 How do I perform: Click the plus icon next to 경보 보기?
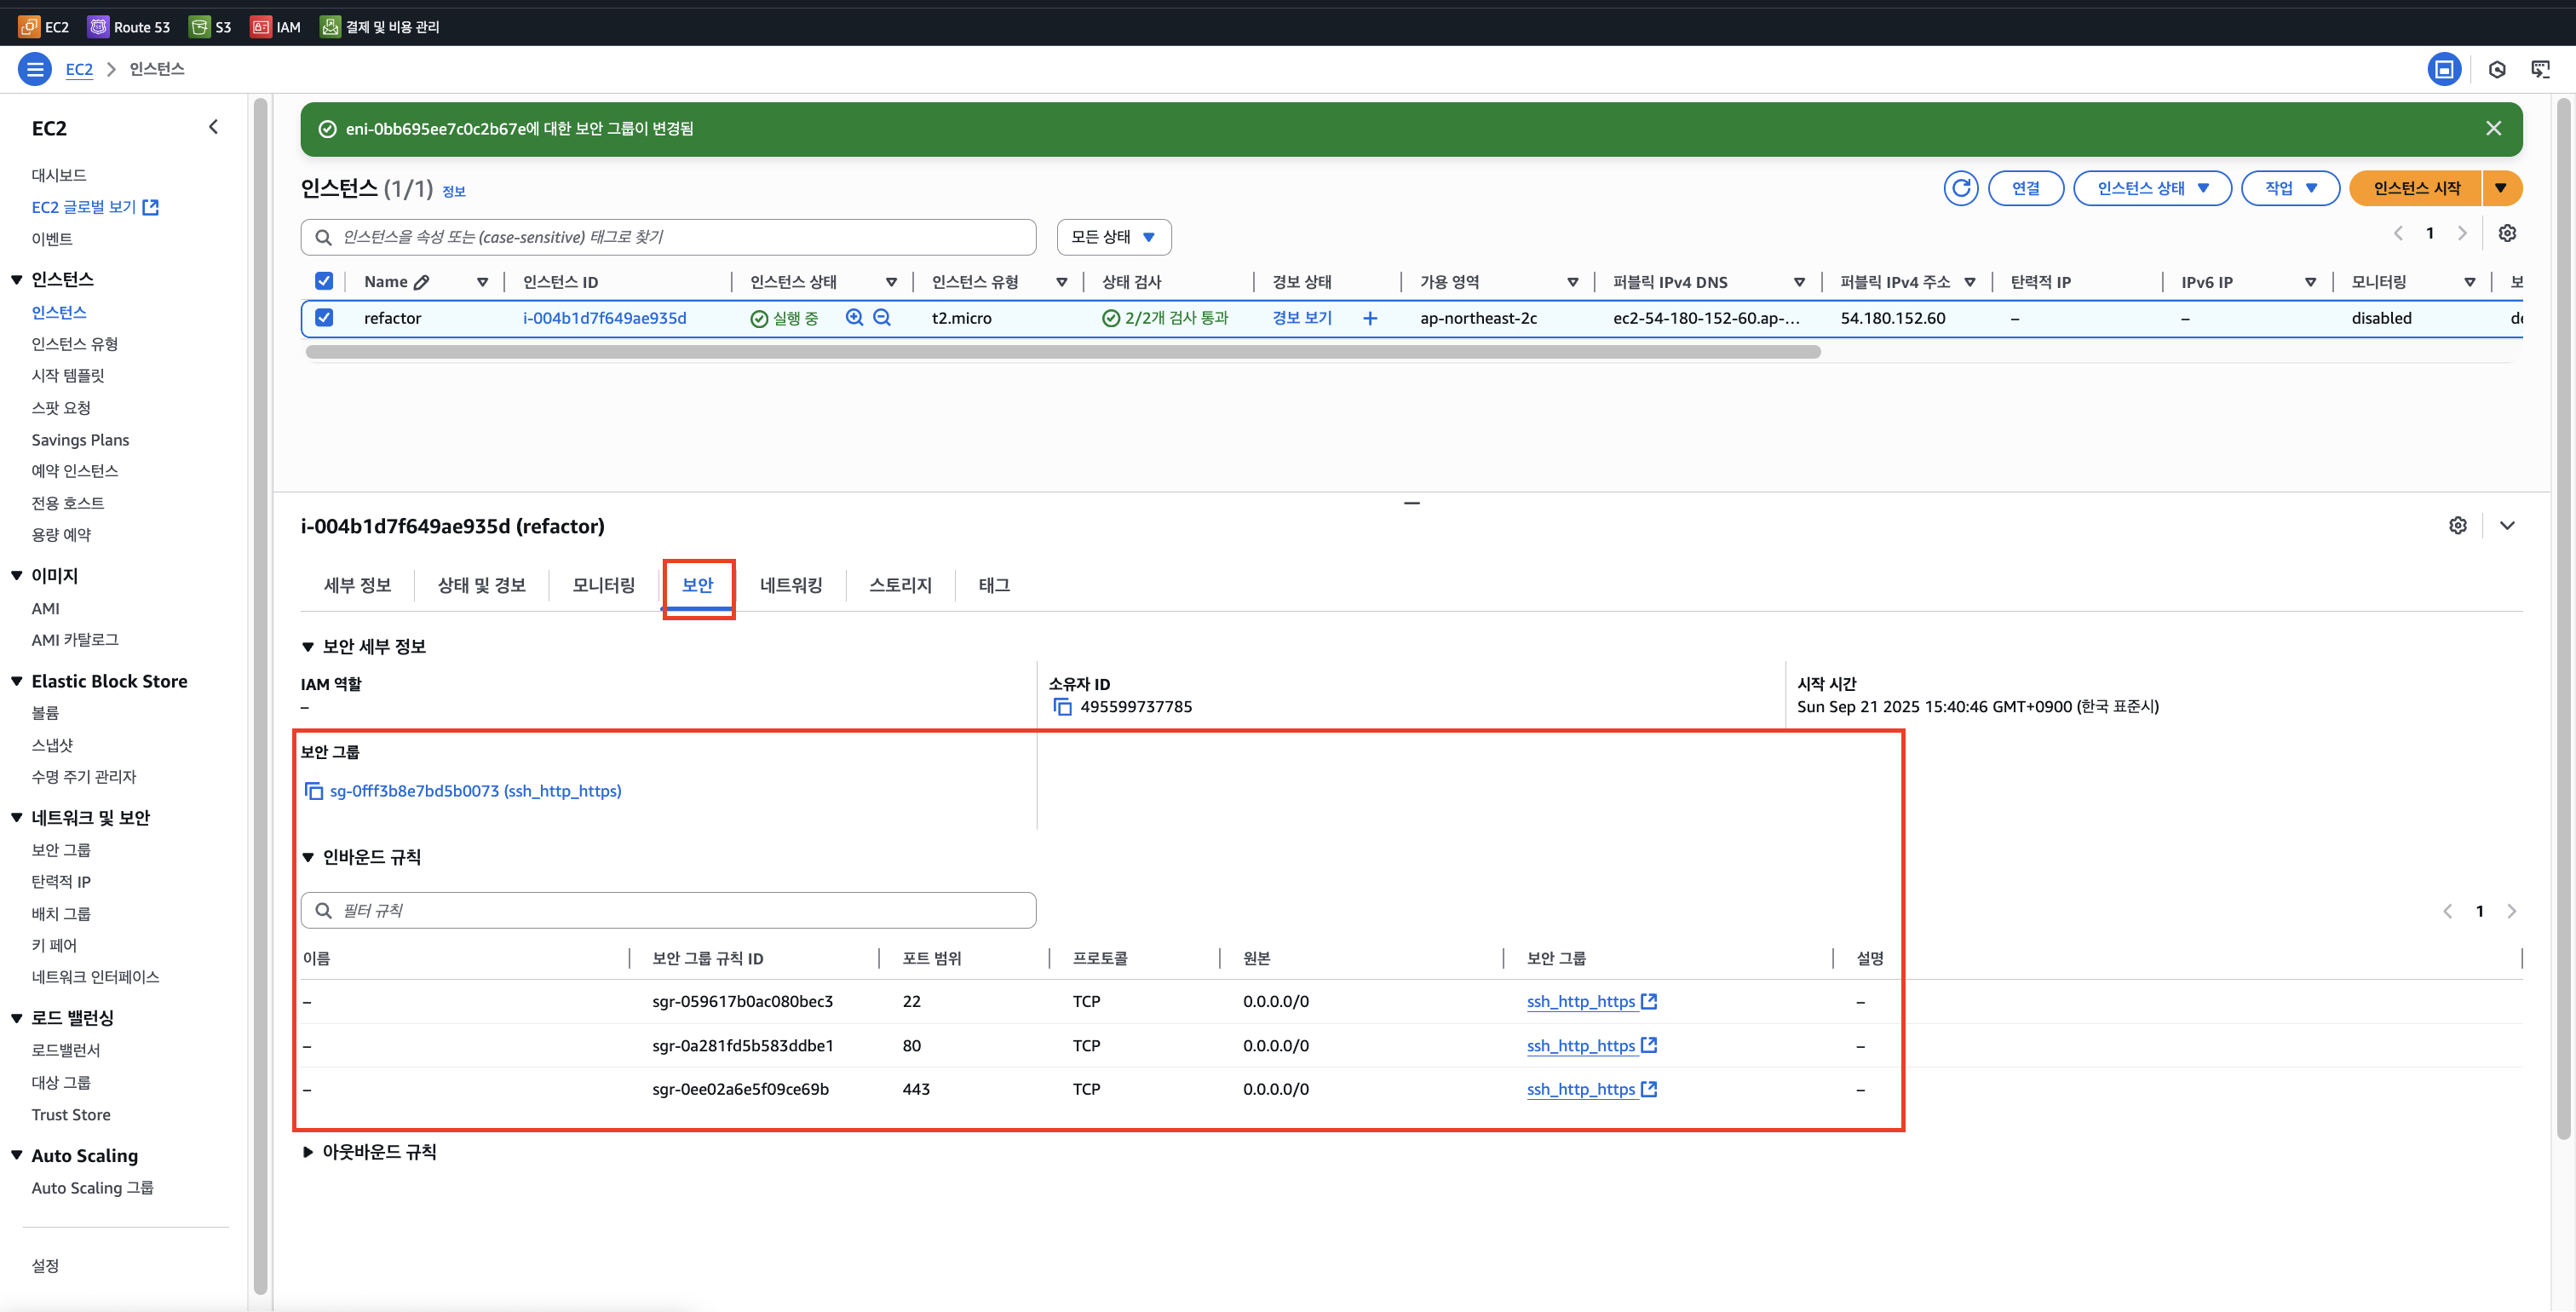coord(1369,318)
